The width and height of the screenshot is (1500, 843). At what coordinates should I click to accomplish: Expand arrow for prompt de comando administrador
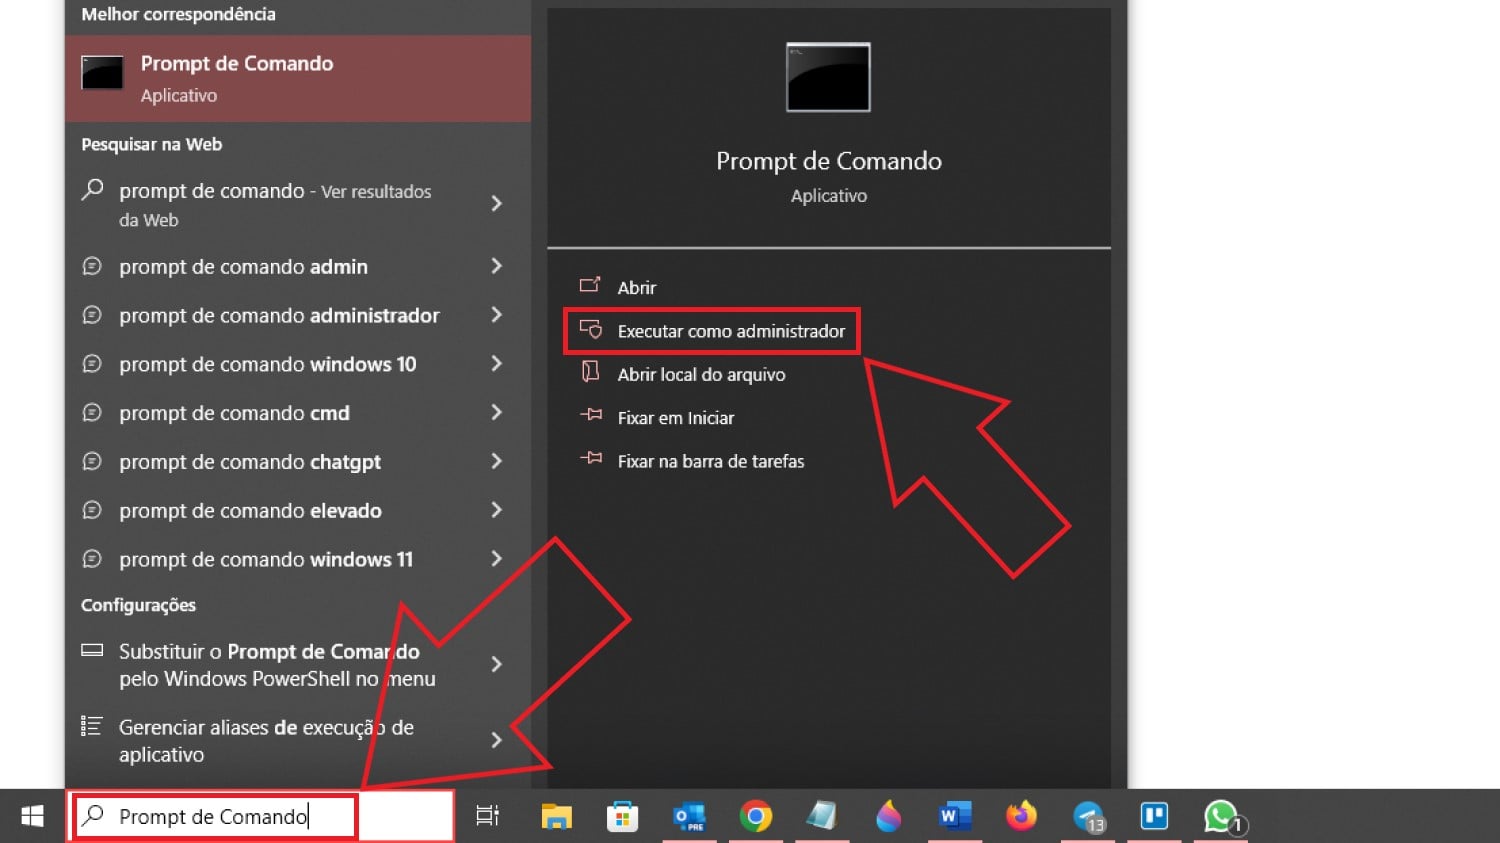tap(497, 315)
